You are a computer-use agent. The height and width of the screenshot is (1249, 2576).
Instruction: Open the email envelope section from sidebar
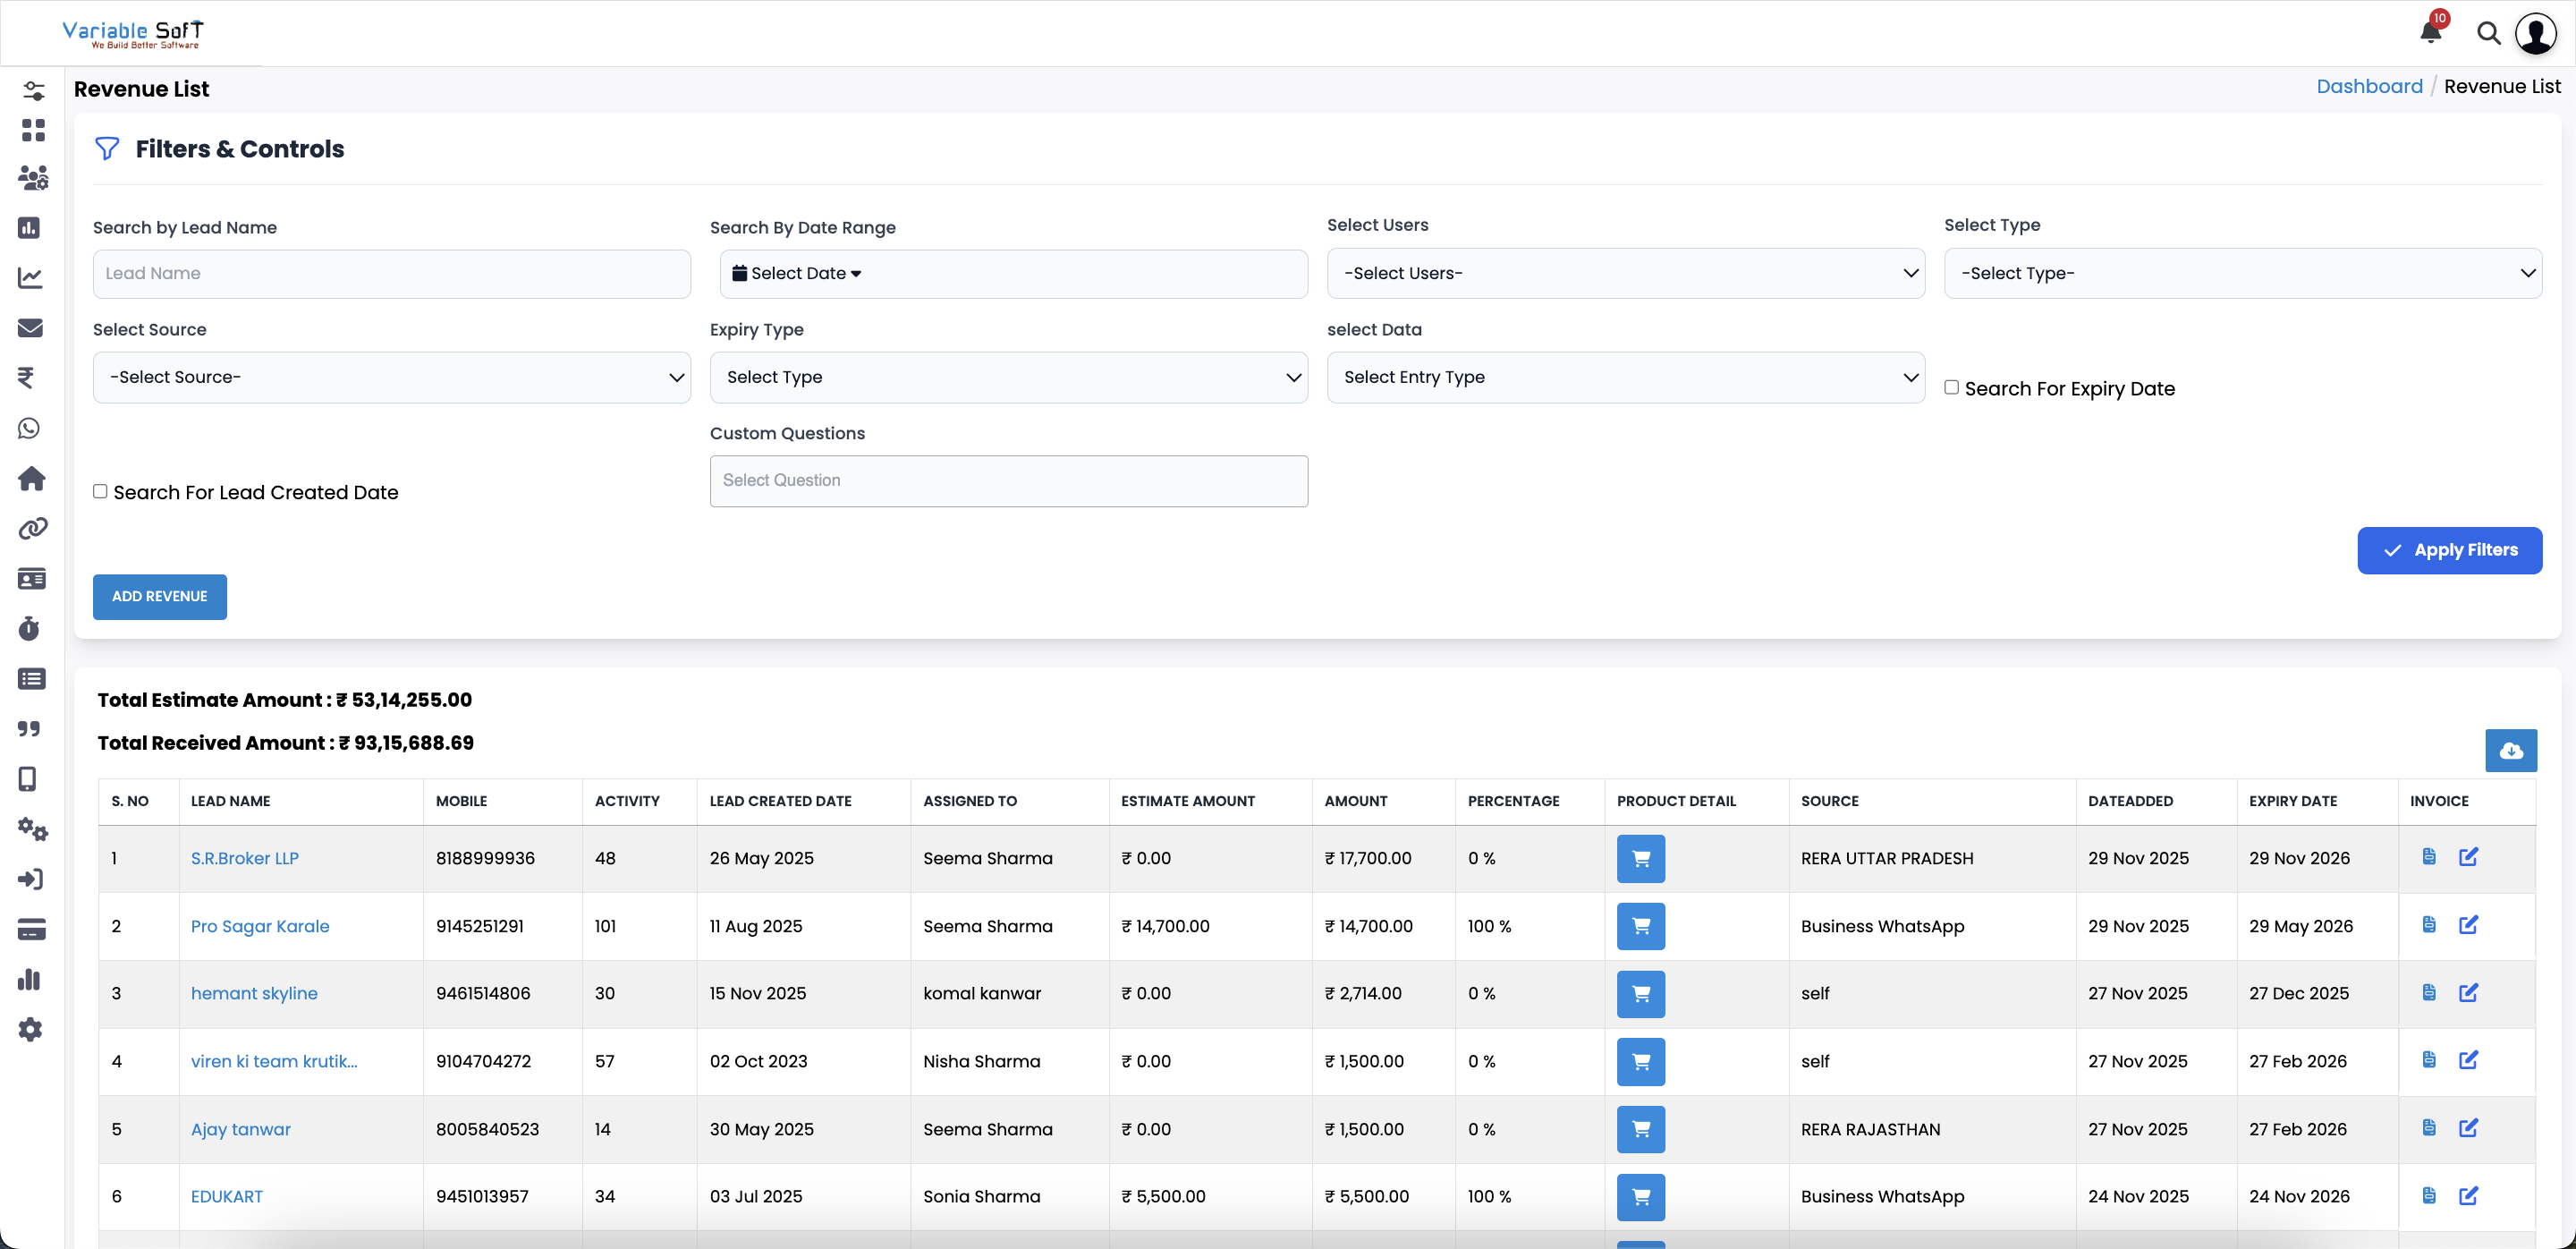(31, 328)
